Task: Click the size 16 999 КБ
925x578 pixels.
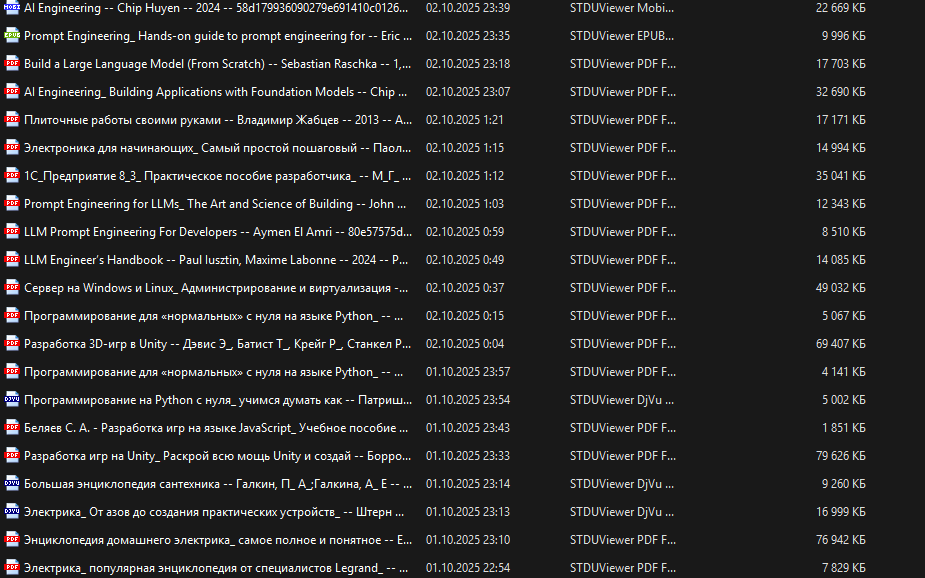Action: (x=841, y=512)
